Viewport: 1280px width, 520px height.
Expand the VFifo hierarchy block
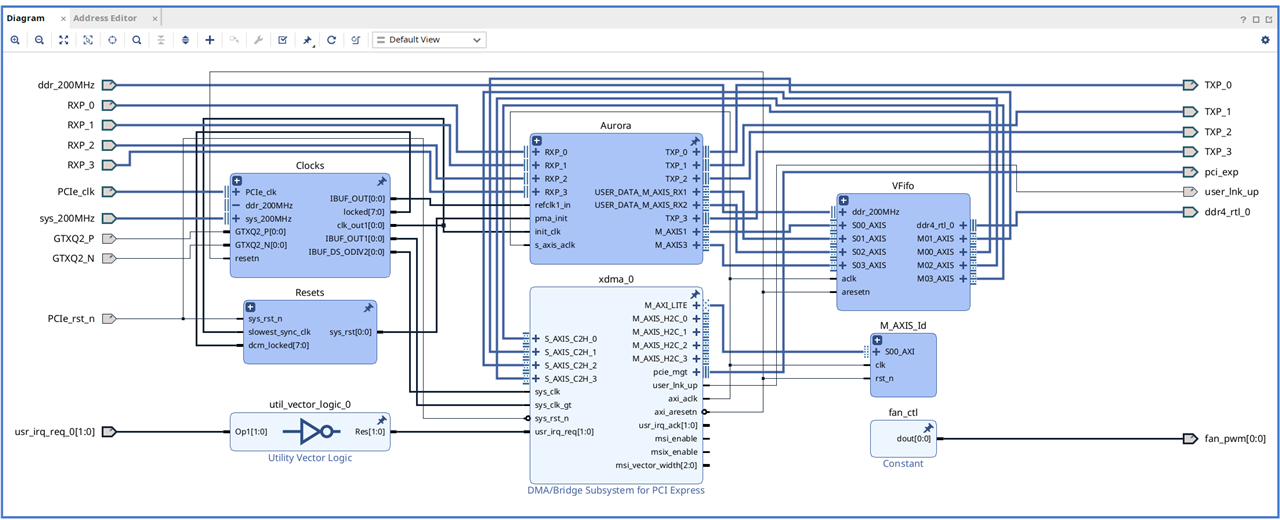click(x=844, y=200)
